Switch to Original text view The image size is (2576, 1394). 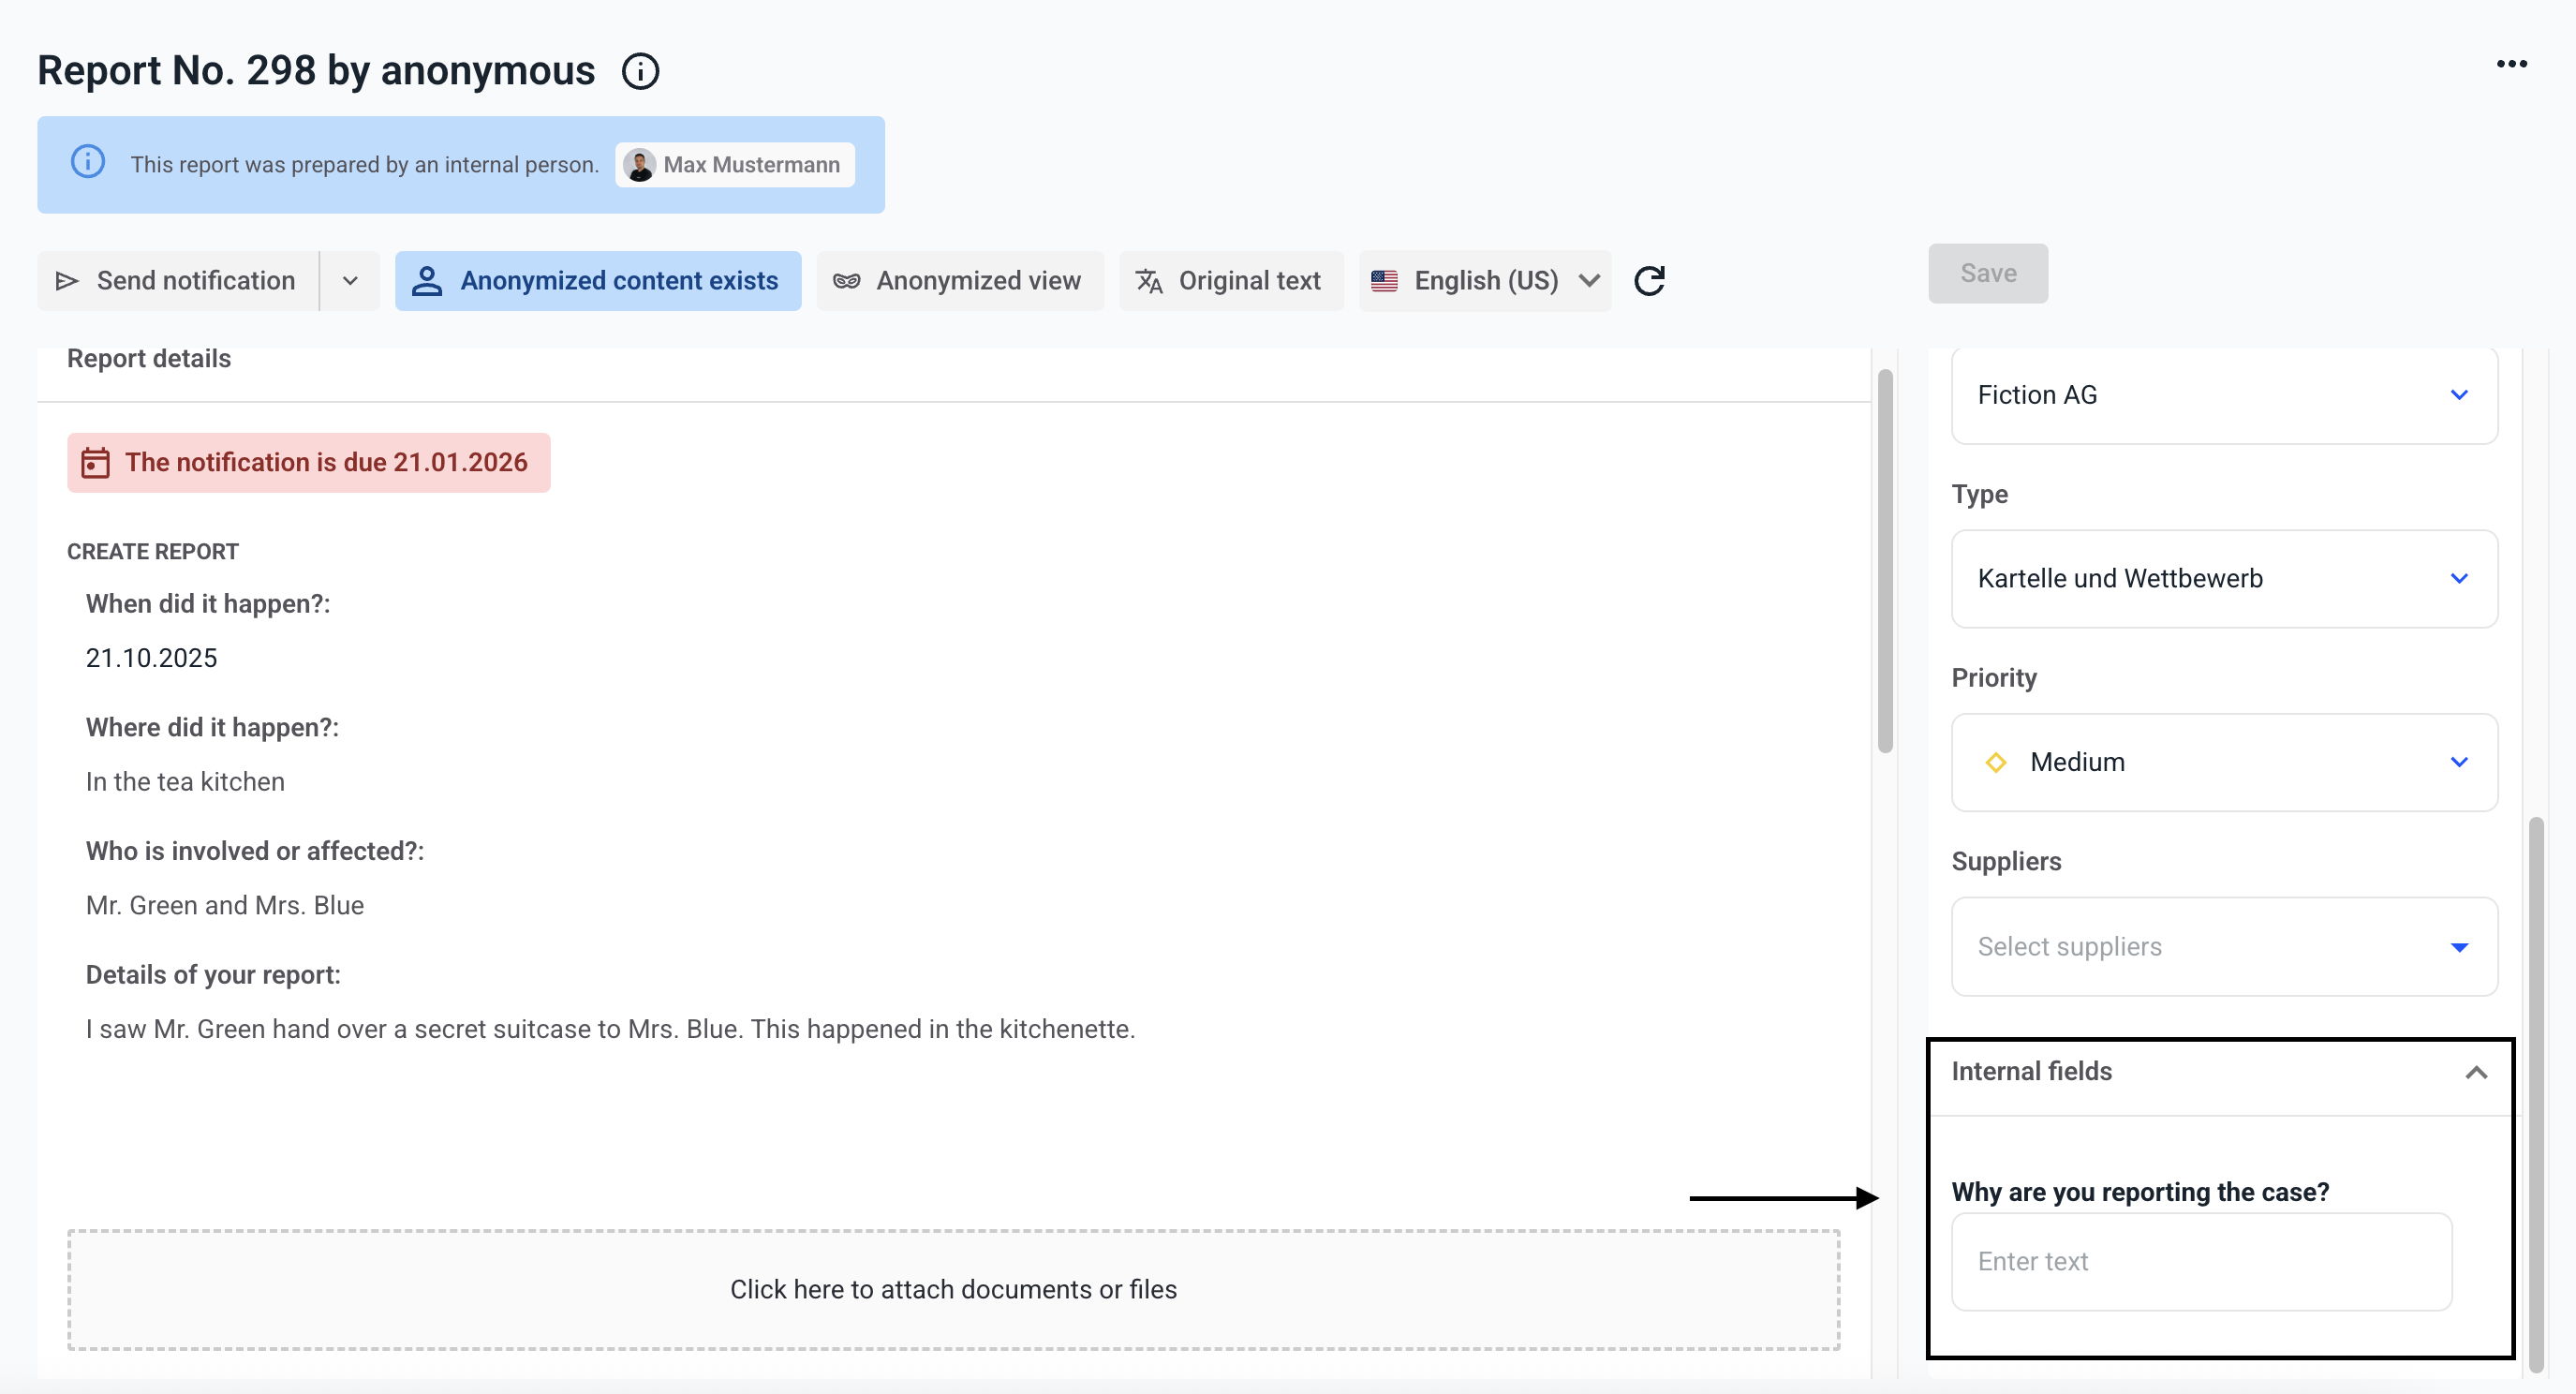(x=1231, y=281)
